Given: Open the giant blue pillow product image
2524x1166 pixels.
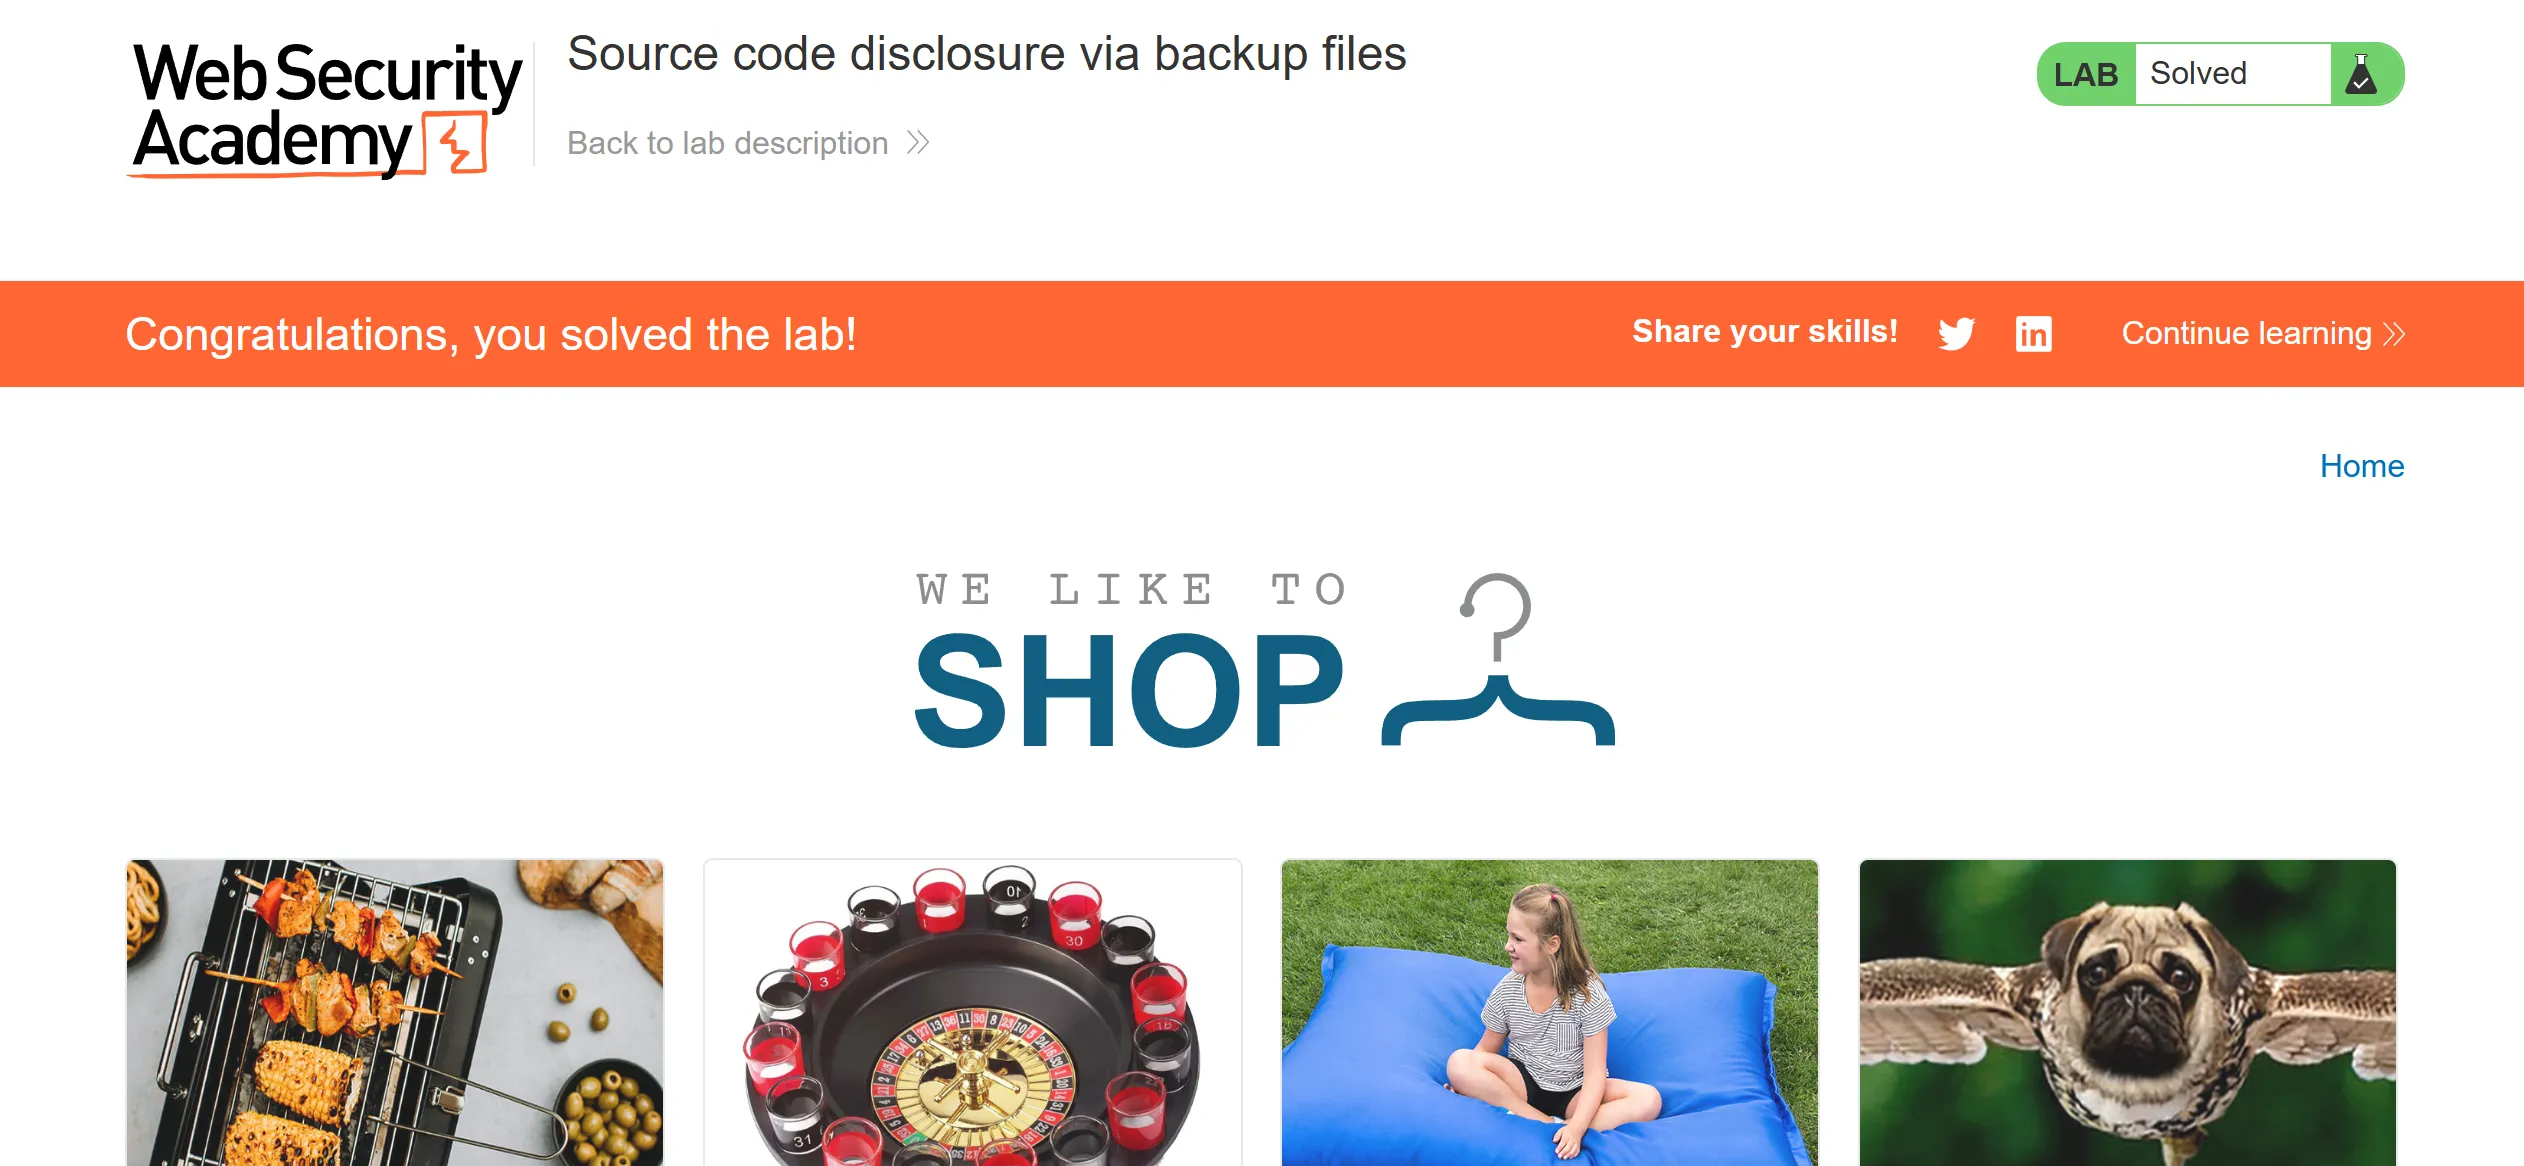Looking at the screenshot, I should click(x=1550, y=1012).
